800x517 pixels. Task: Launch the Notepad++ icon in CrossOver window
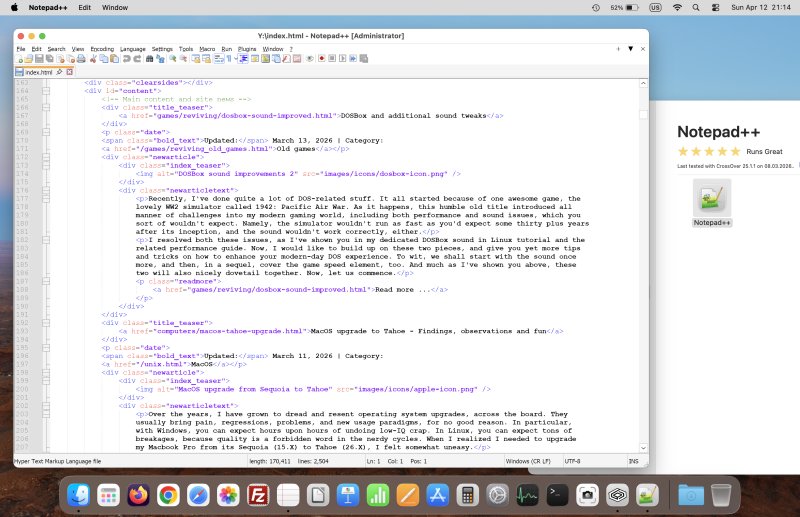point(712,198)
